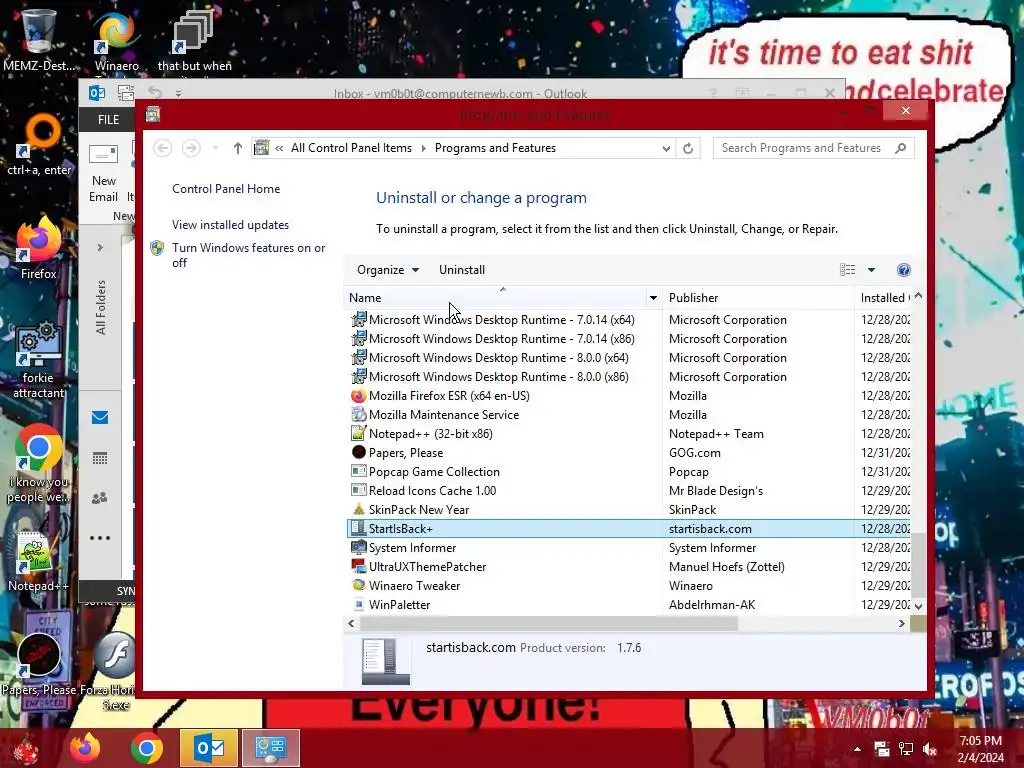
Task: Switch to Outlook on the taskbar
Action: click(x=209, y=748)
